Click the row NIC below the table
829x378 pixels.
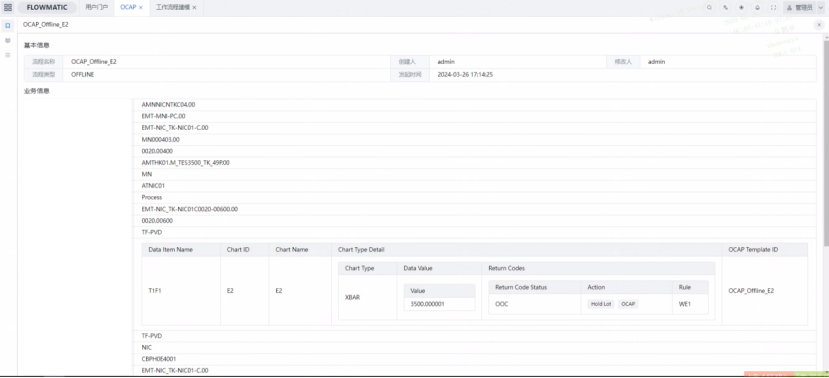click(474, 347)
